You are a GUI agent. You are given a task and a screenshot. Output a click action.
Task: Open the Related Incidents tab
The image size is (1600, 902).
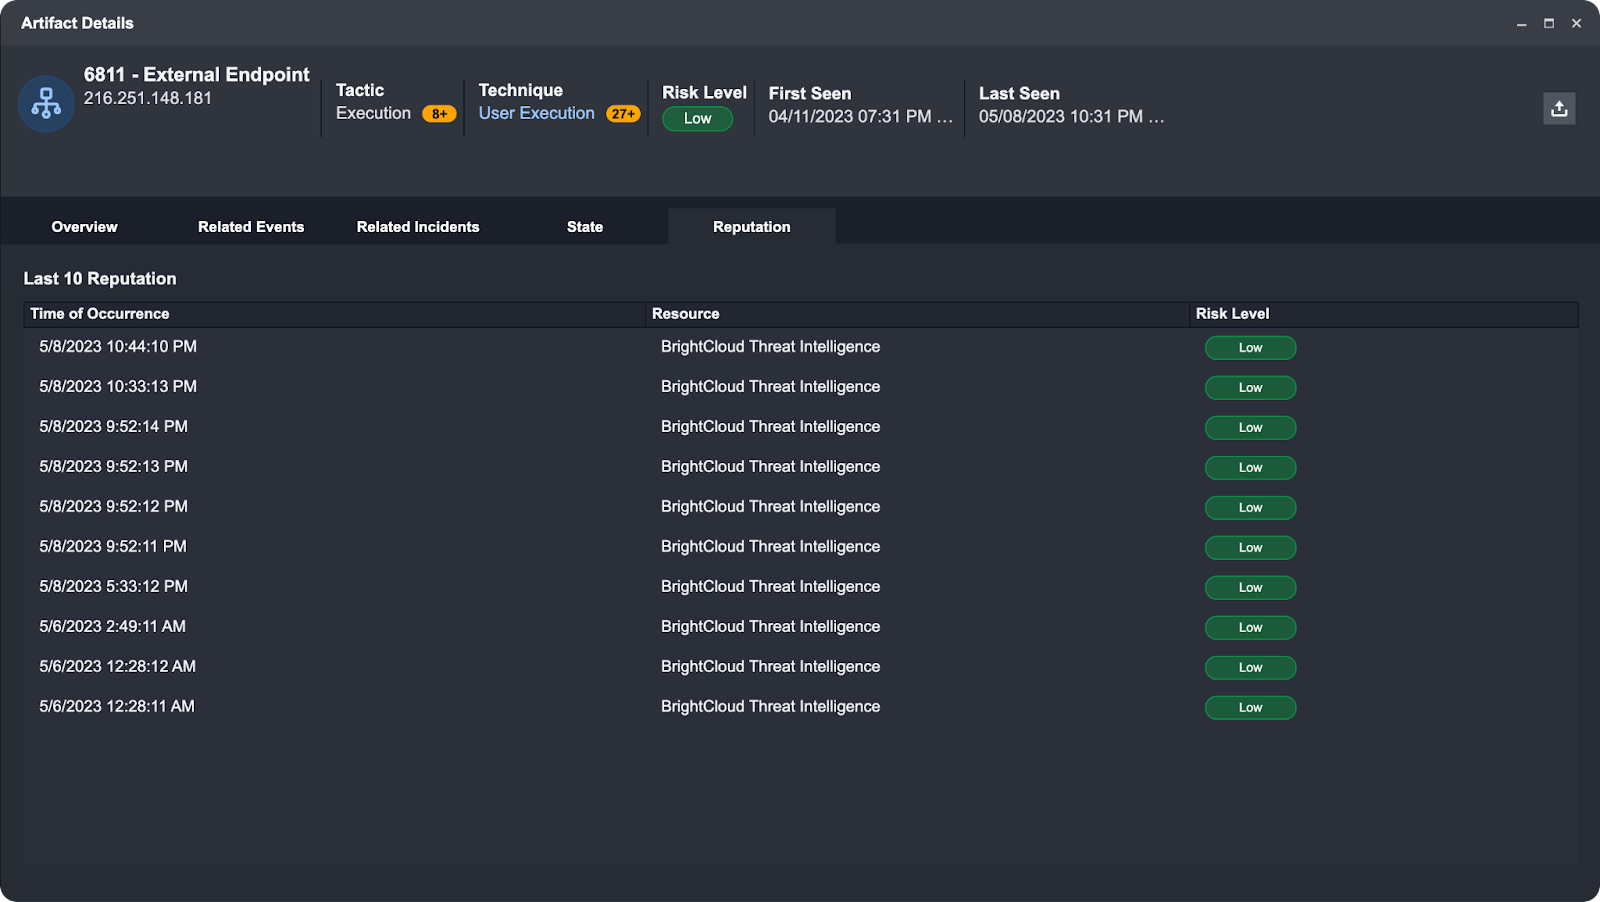[x=418, y=227]
